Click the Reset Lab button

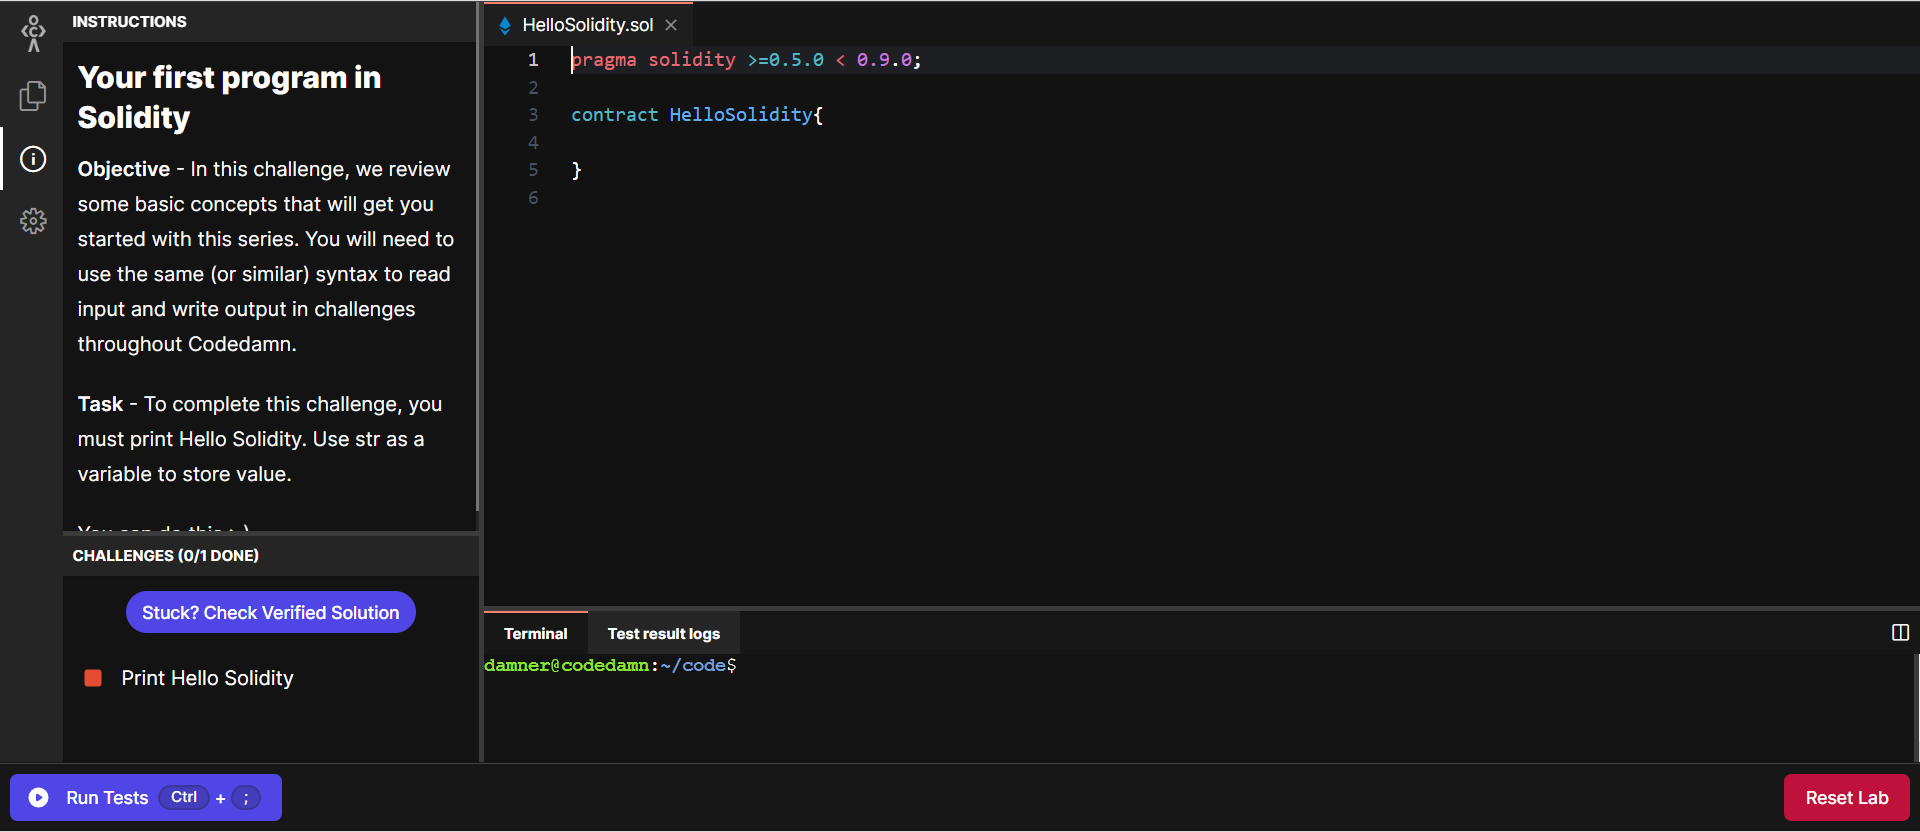(1846, 798)
